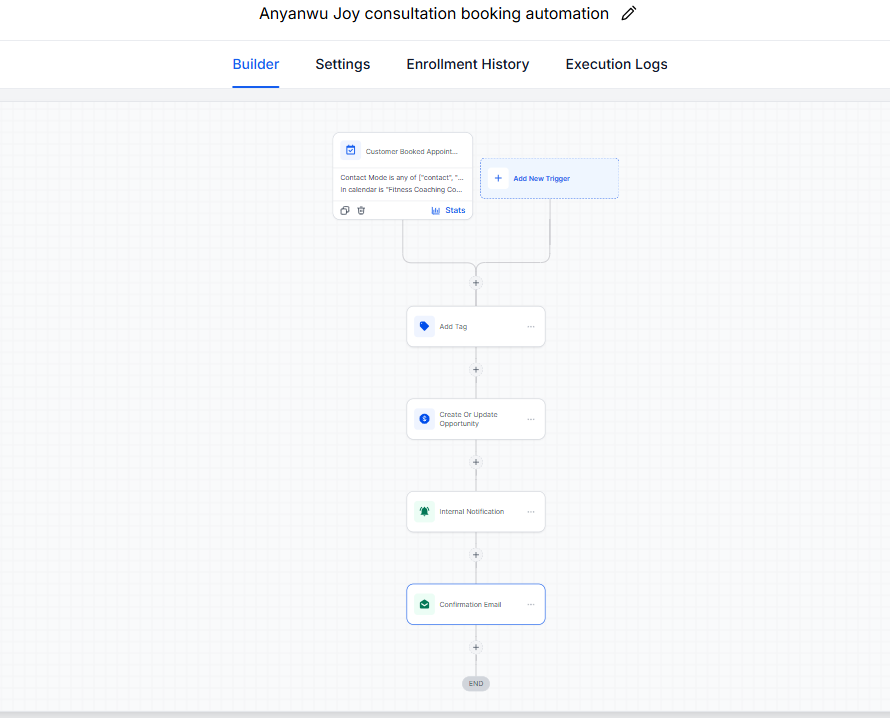
Task: Click Add New Trigger
Action: [549, 178]
